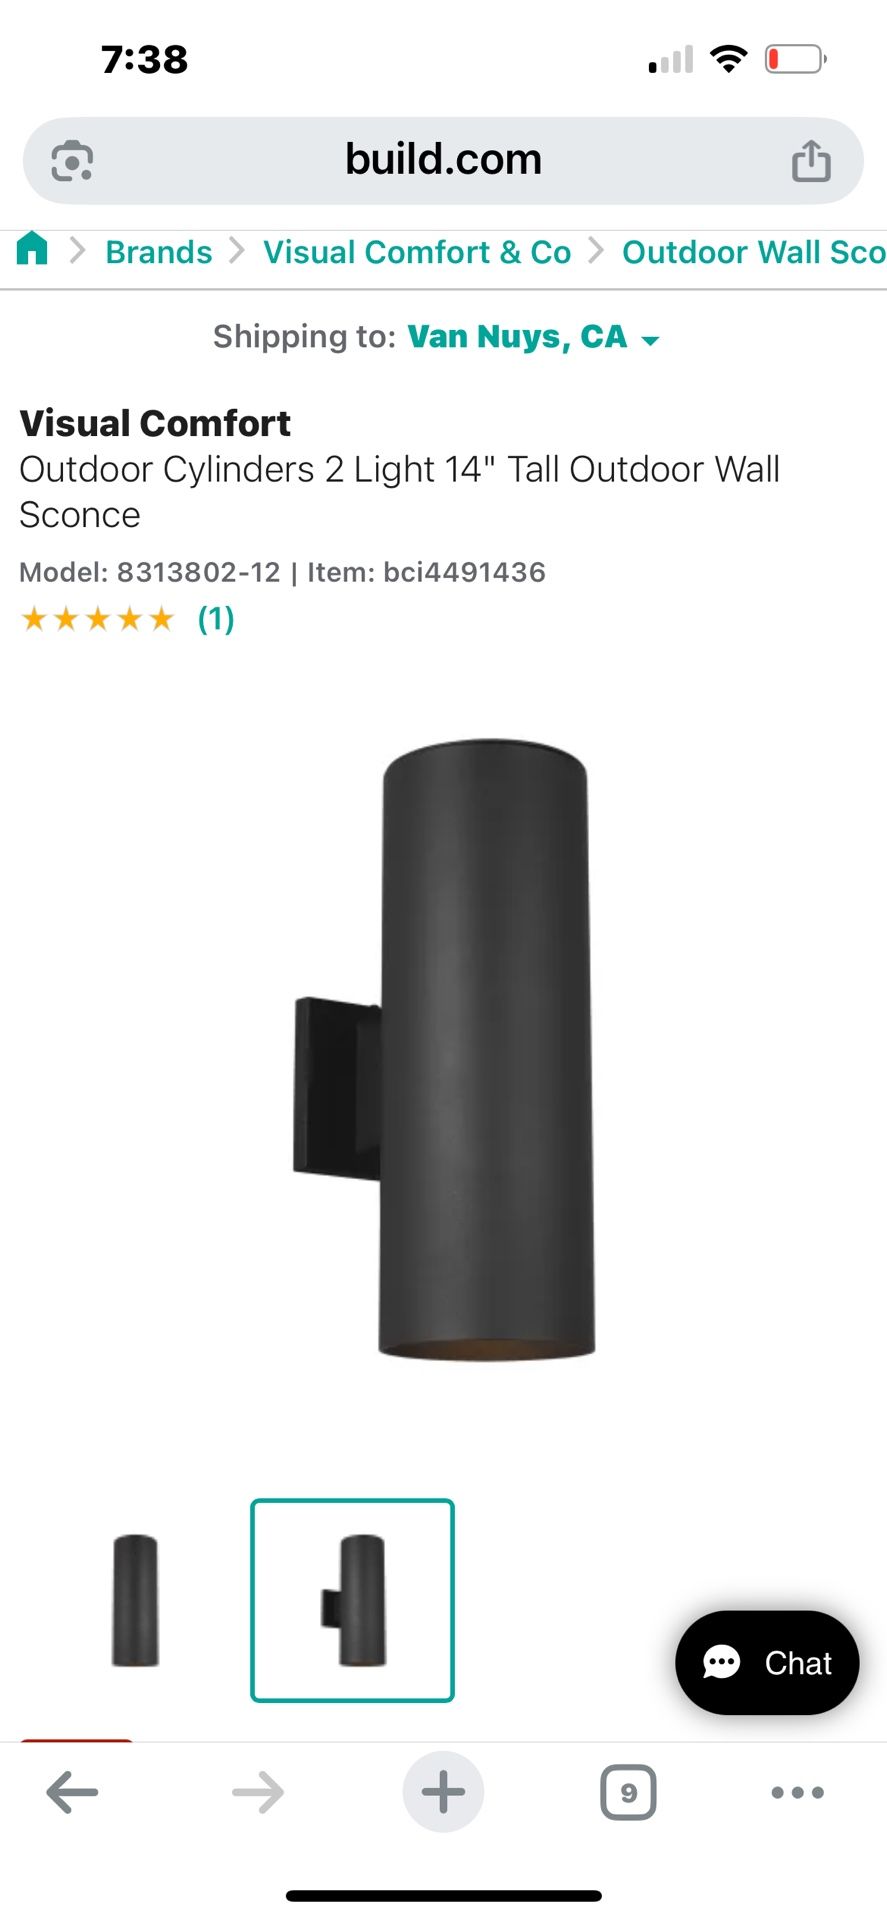Screen dimensions: 887x1920
Task: Tap the forward arrow in bottom toolbar
Action: [258, 1792]
